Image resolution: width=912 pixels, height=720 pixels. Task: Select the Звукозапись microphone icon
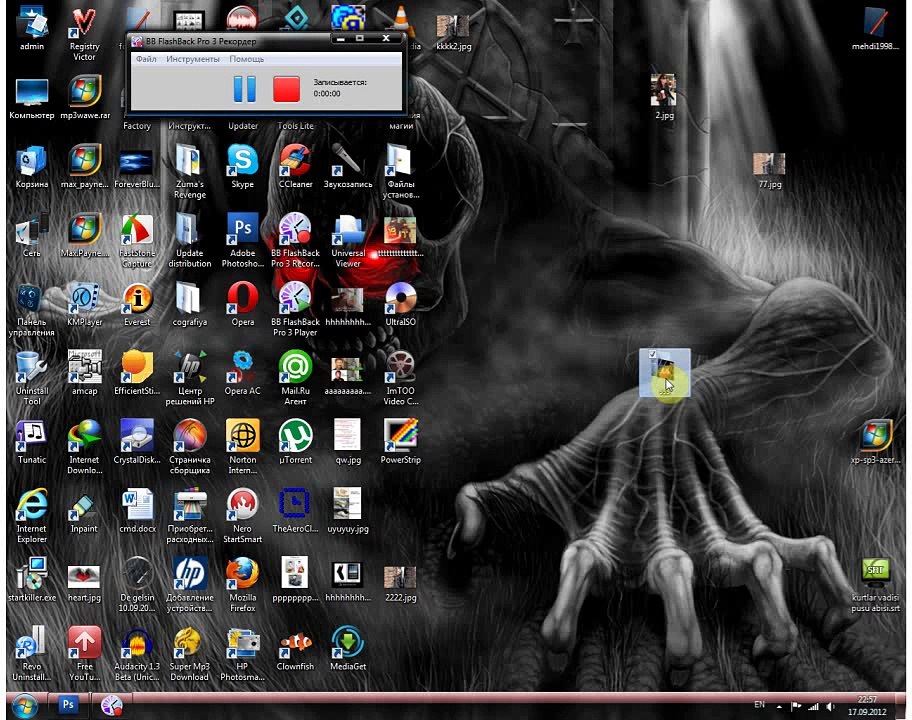pos(348,166)
